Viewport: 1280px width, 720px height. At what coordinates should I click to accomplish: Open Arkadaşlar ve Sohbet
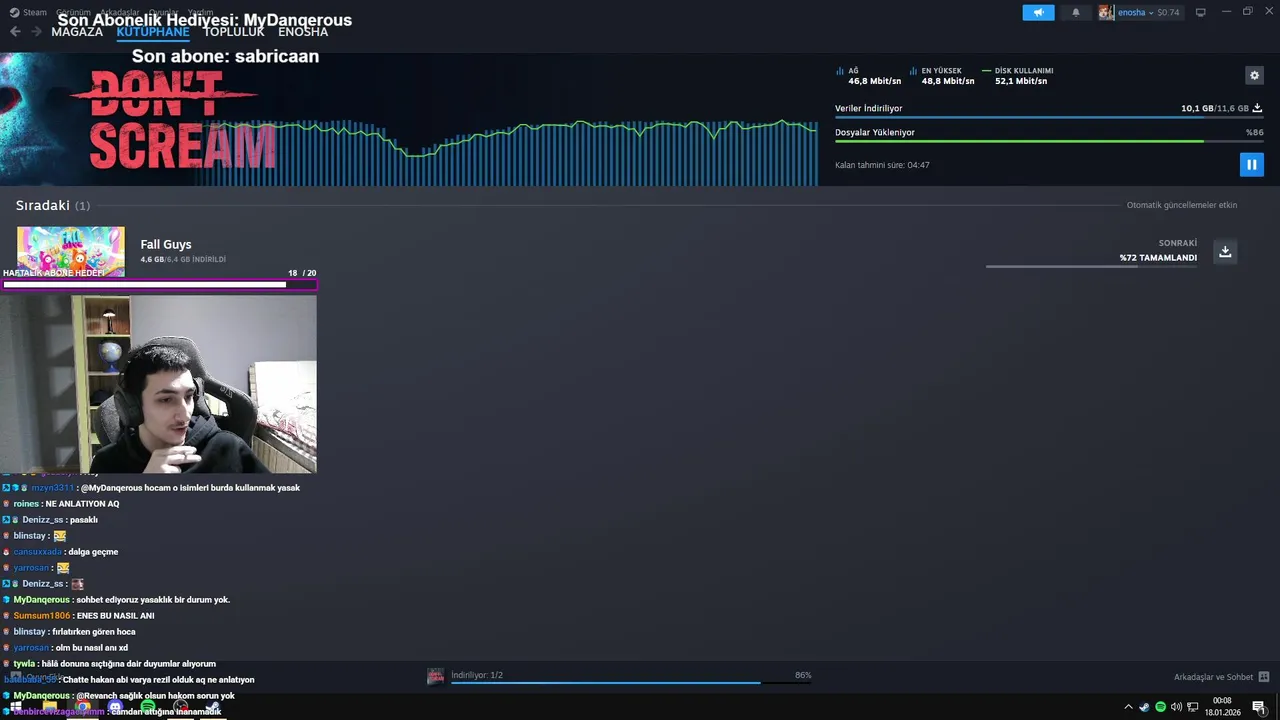pos(1213,677)
